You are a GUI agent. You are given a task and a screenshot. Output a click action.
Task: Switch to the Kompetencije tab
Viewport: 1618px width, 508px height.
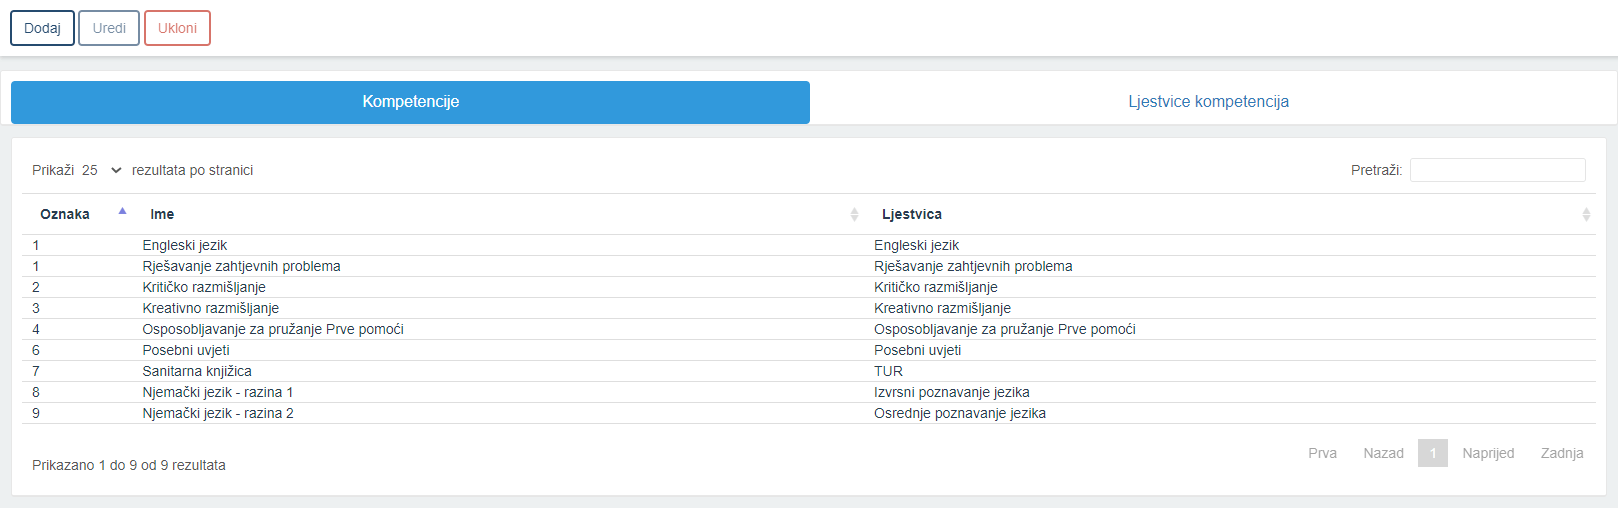pyautogui.click(x=410, y=102)
